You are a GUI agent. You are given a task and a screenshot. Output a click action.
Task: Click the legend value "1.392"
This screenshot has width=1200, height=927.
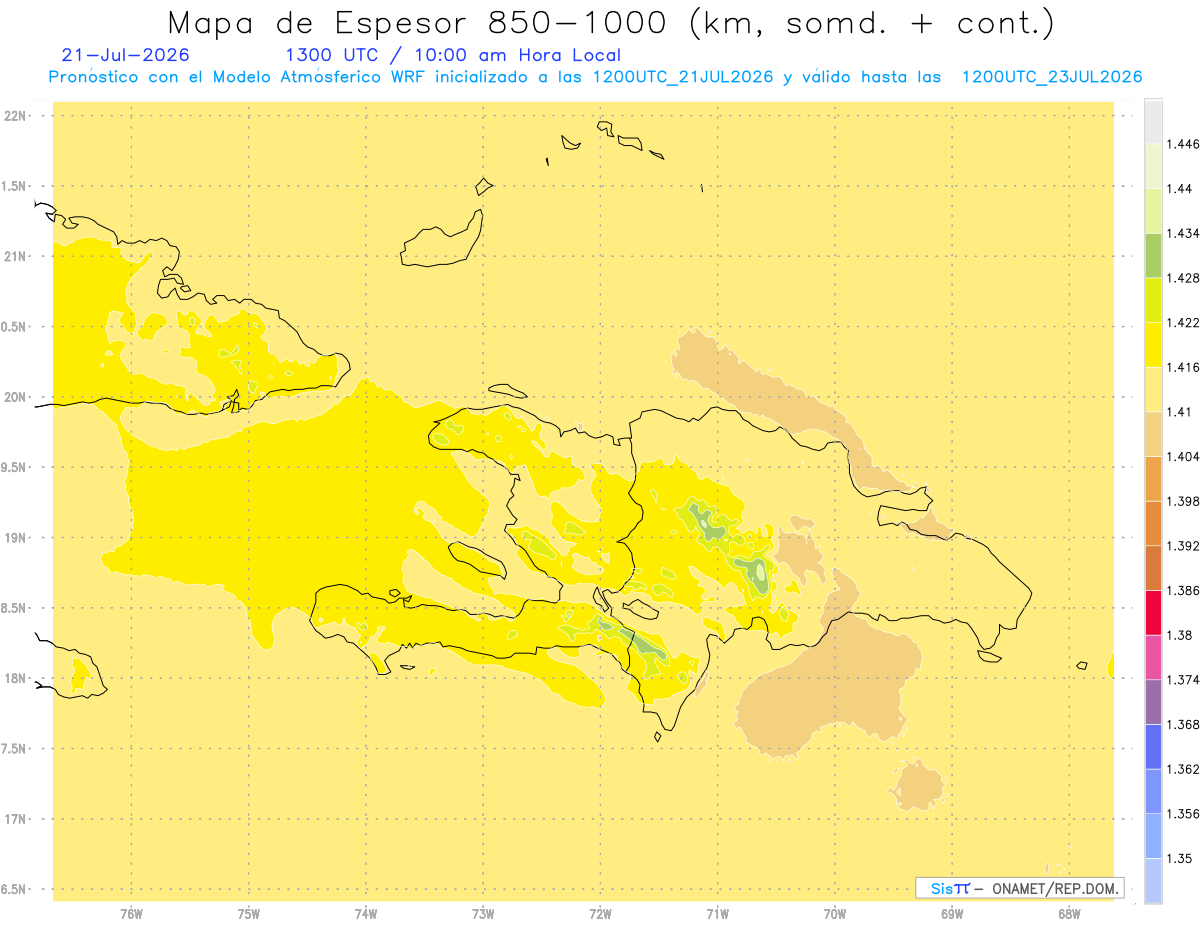point(1183,546)
